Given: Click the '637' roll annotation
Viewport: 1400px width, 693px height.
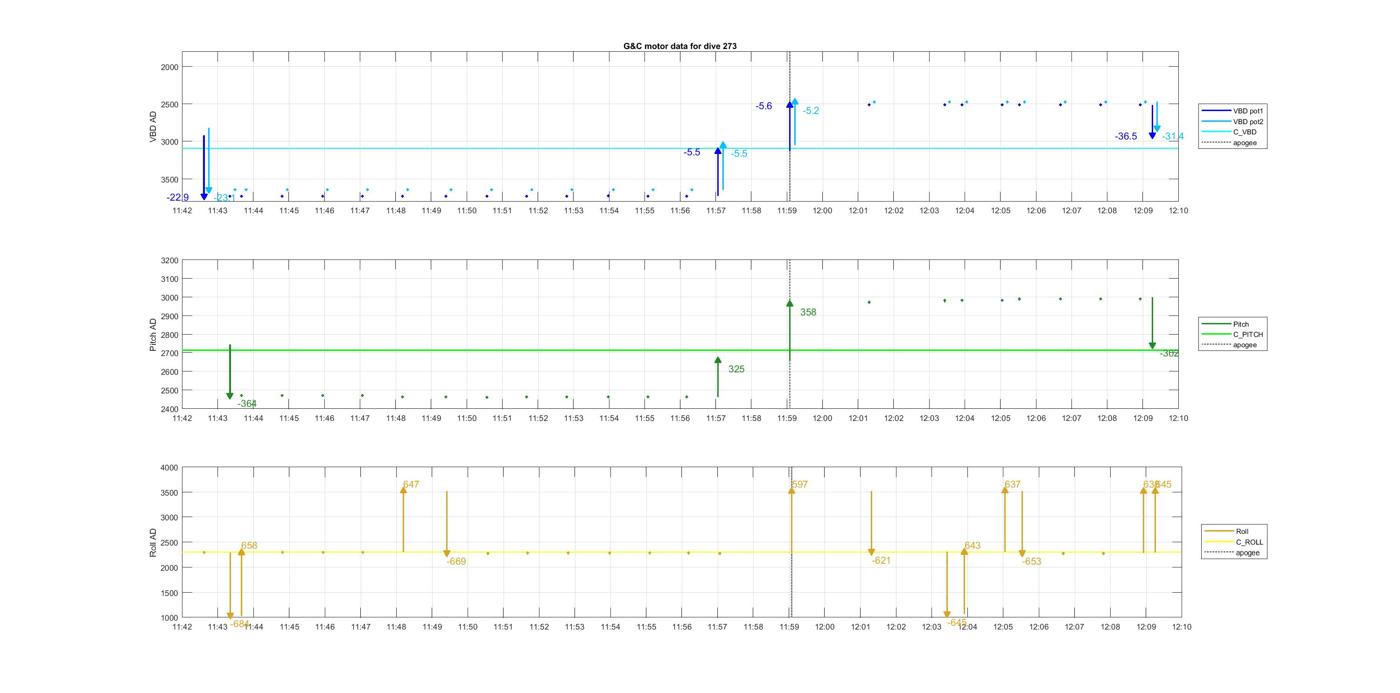Looking at the screenshot, I should click(x=1012, y=485).
